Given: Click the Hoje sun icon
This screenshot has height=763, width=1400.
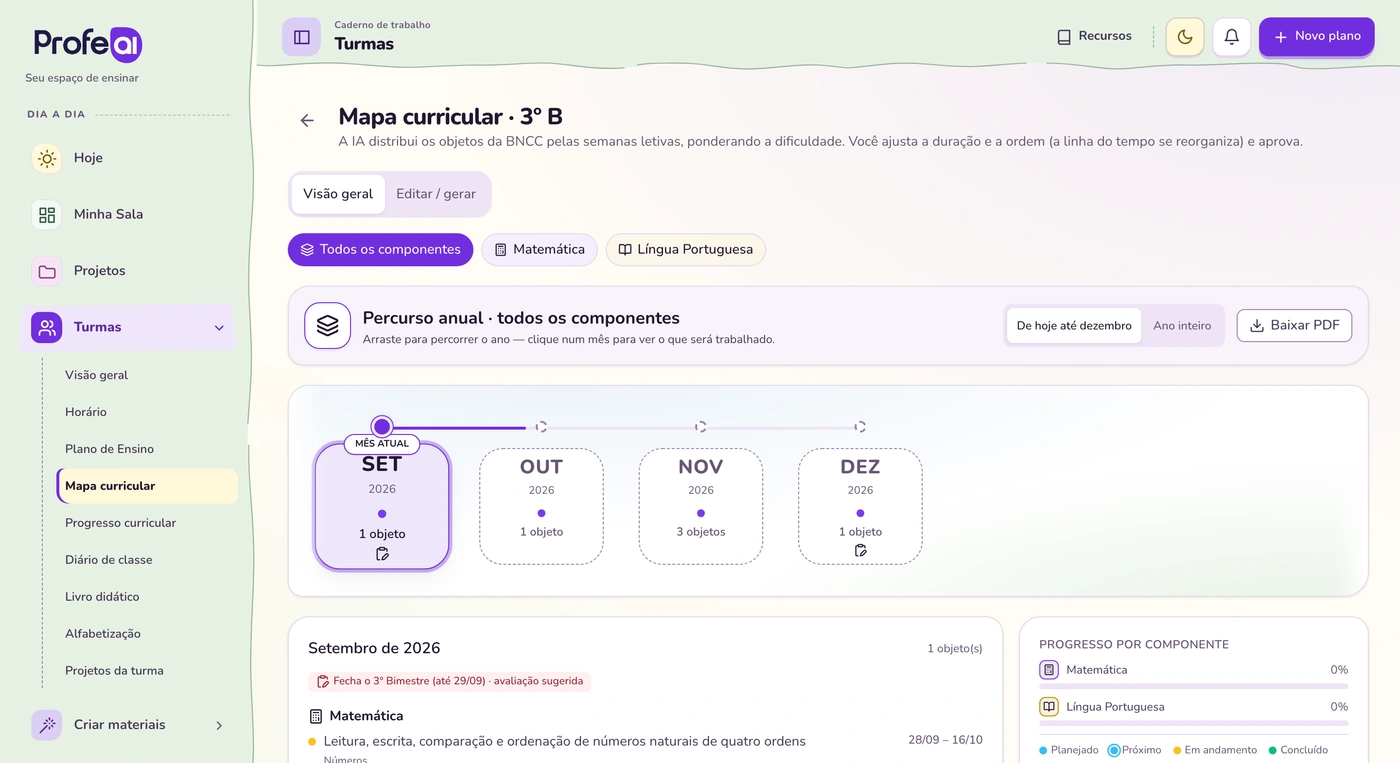Looking at the screenshot, I should [47, 158].
